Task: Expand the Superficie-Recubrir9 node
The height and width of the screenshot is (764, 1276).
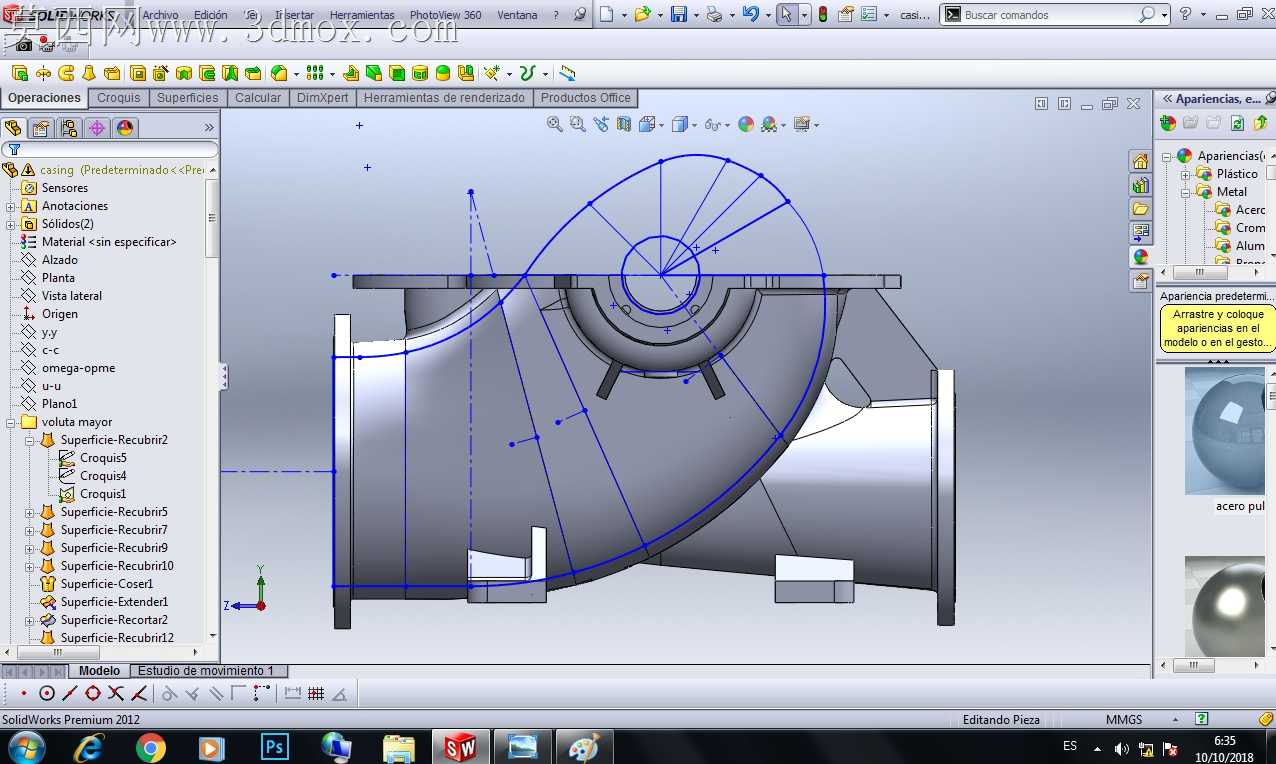Action: (30, 548)
